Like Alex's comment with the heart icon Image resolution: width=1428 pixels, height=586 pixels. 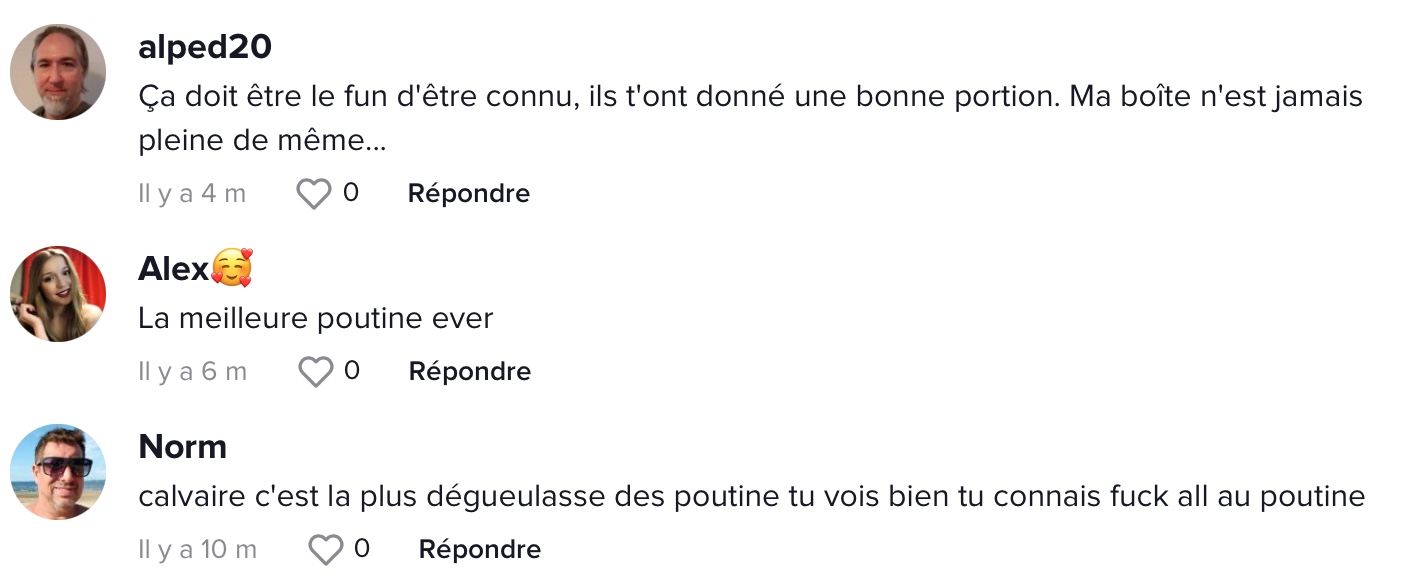[x=316, y=372]
